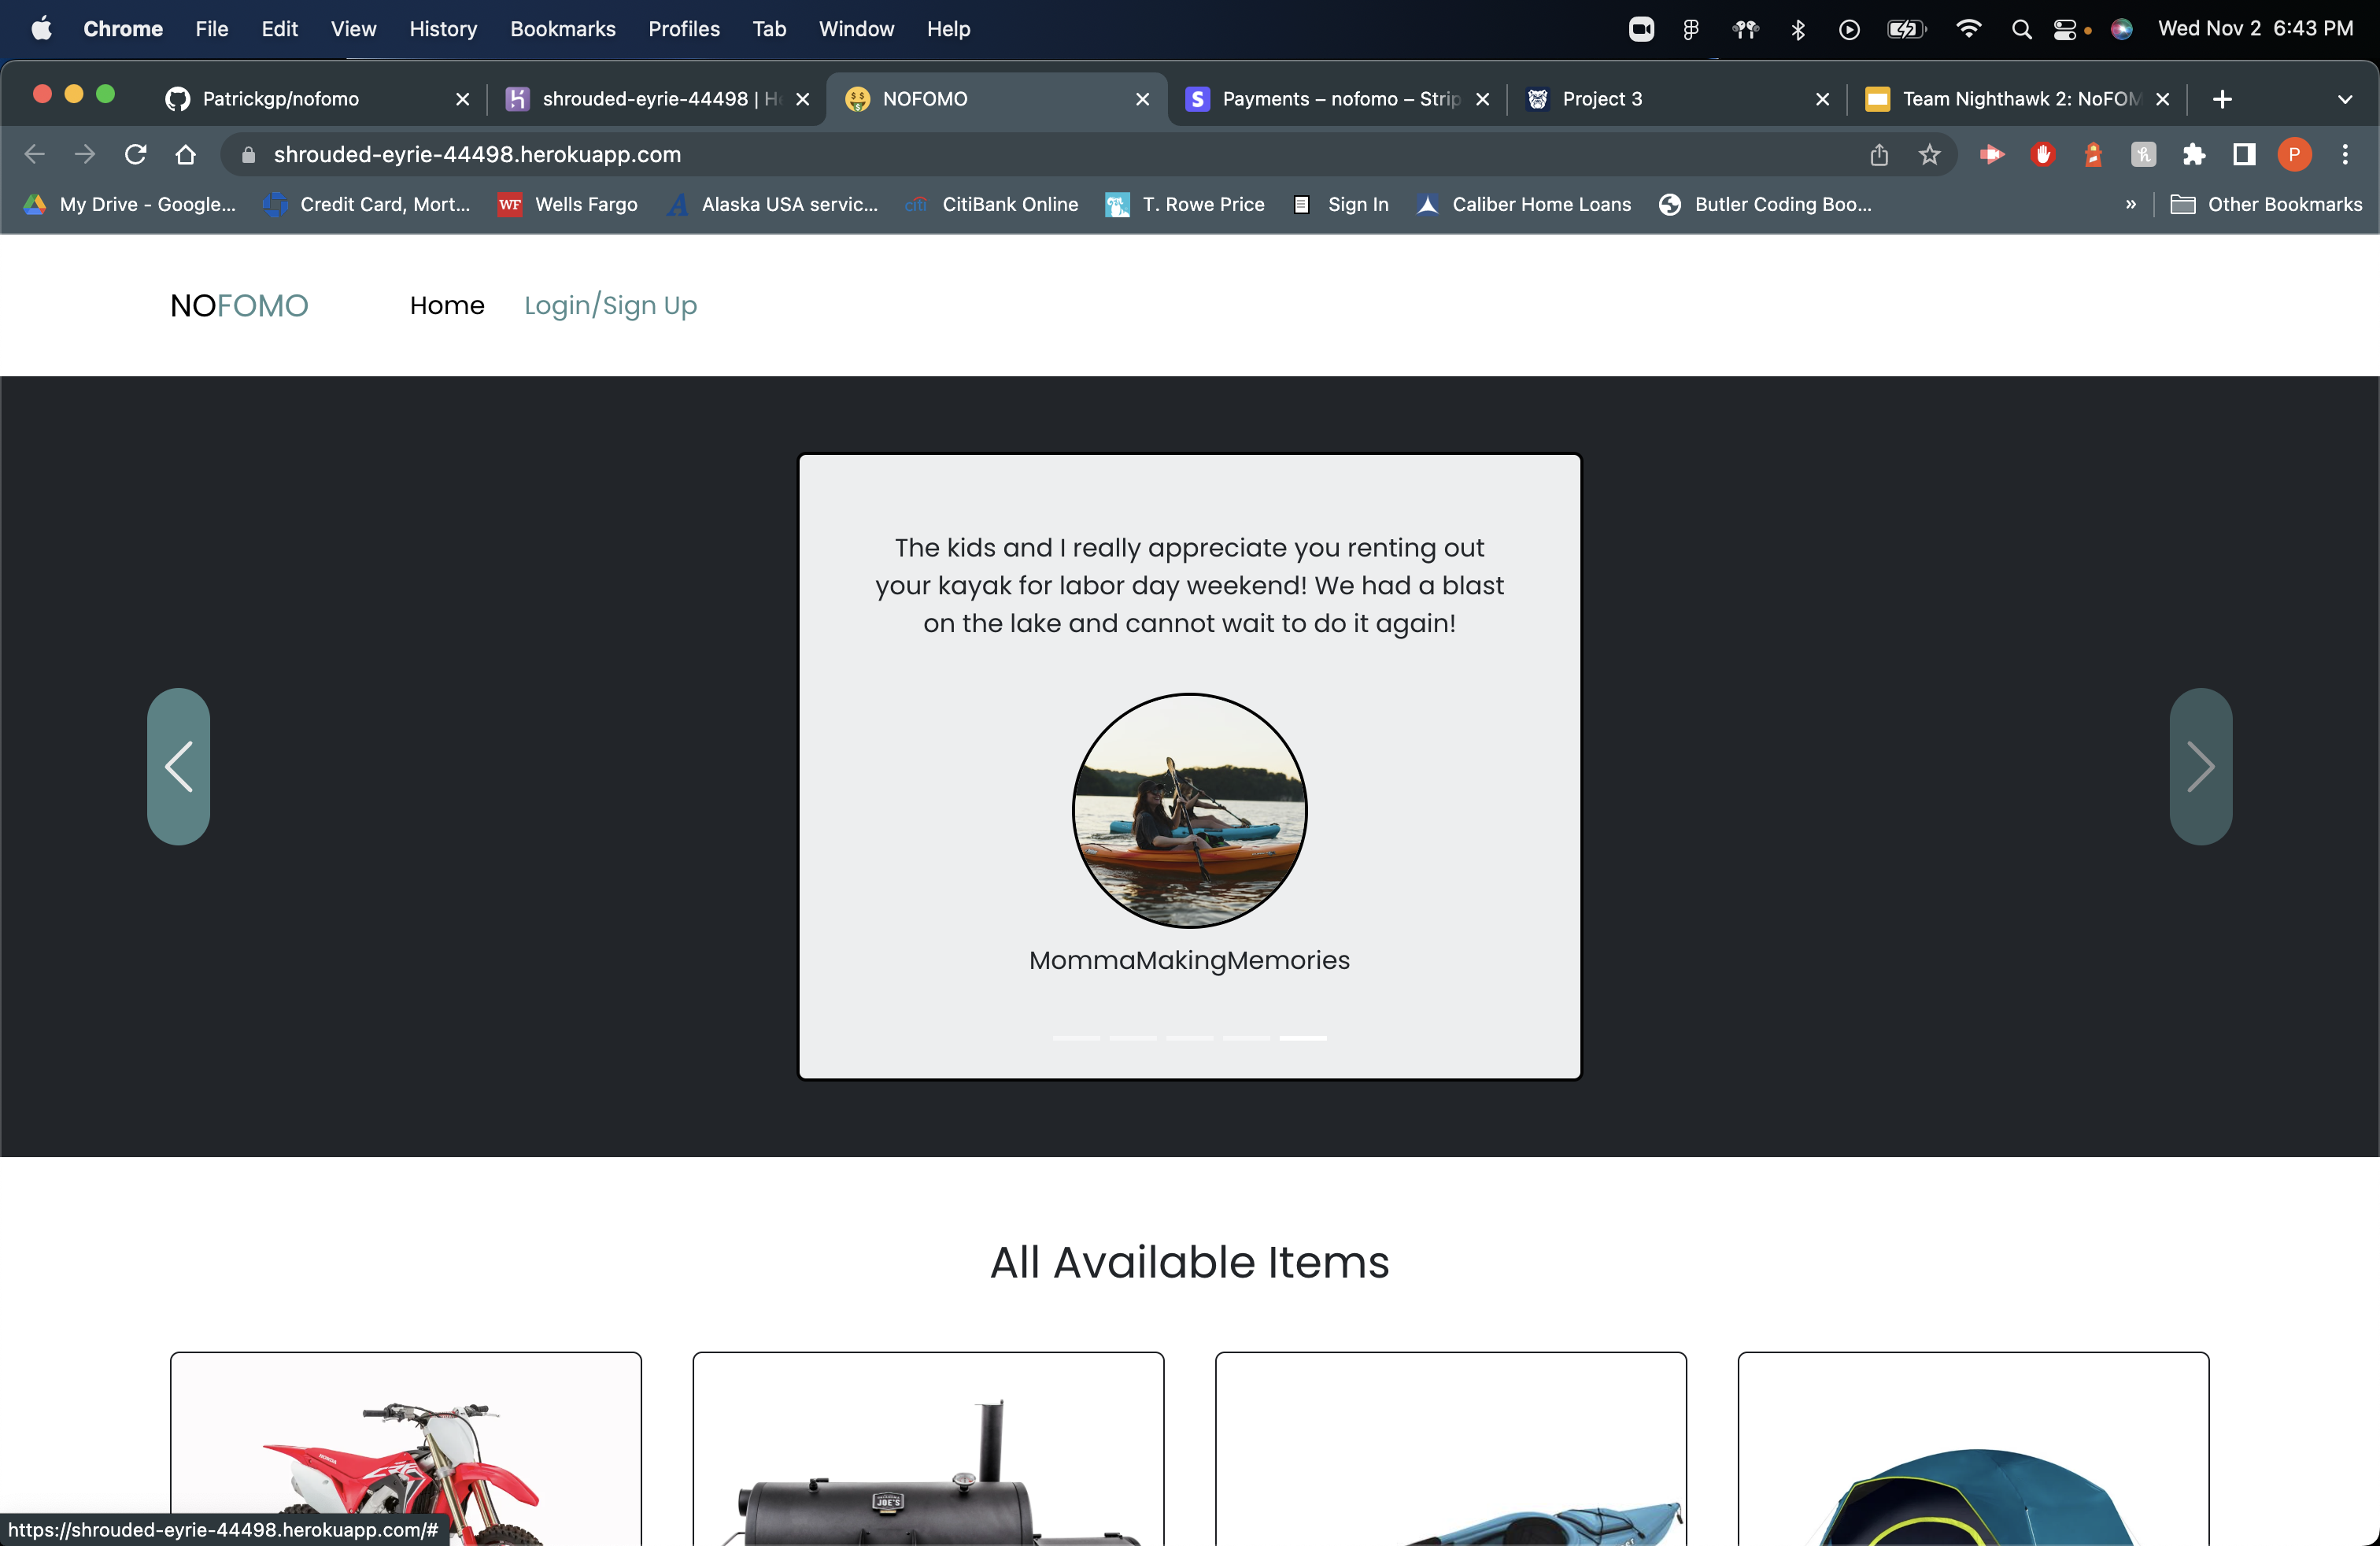Expand the hidden bookmarks chevron

point(2130,204)
